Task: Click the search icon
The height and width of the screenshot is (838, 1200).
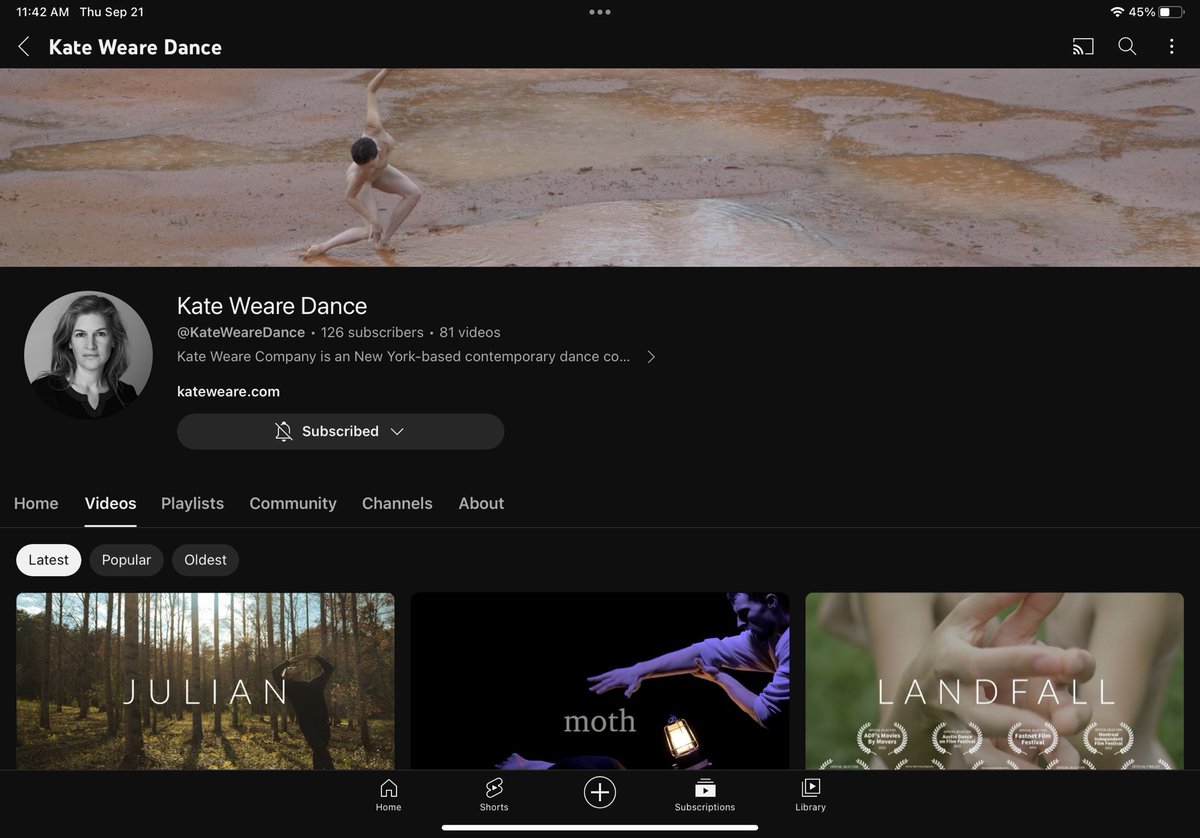Action: [1127, 46]
